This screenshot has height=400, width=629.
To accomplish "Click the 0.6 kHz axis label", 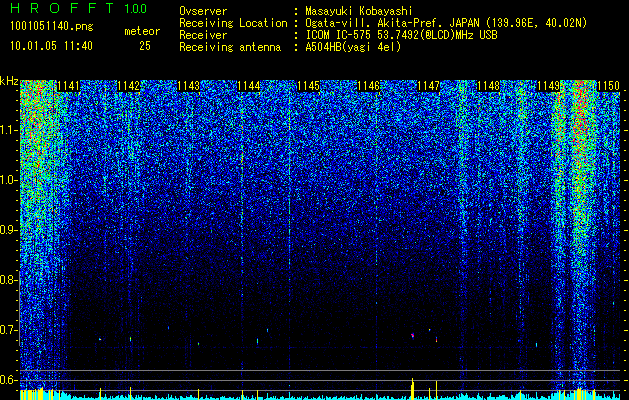I will (8, 380).
